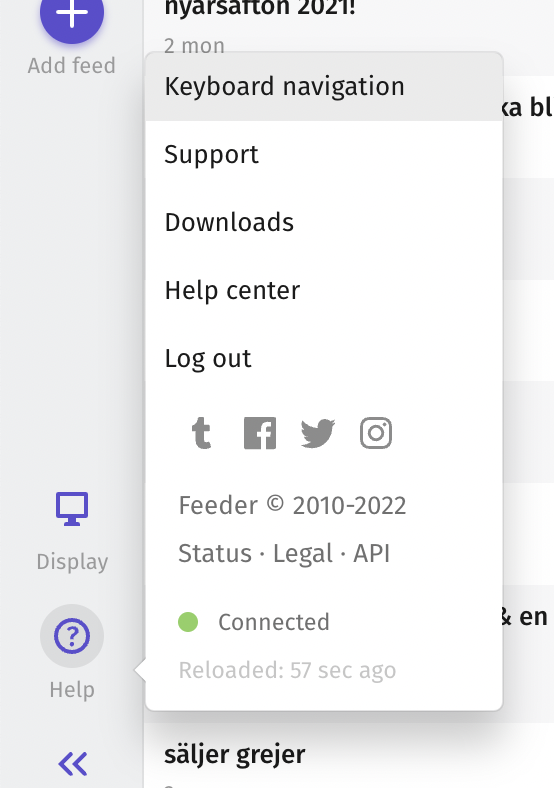554x788 pixels.
Task: Click the purple Add feed plus button
Action: tap(72, 15)
